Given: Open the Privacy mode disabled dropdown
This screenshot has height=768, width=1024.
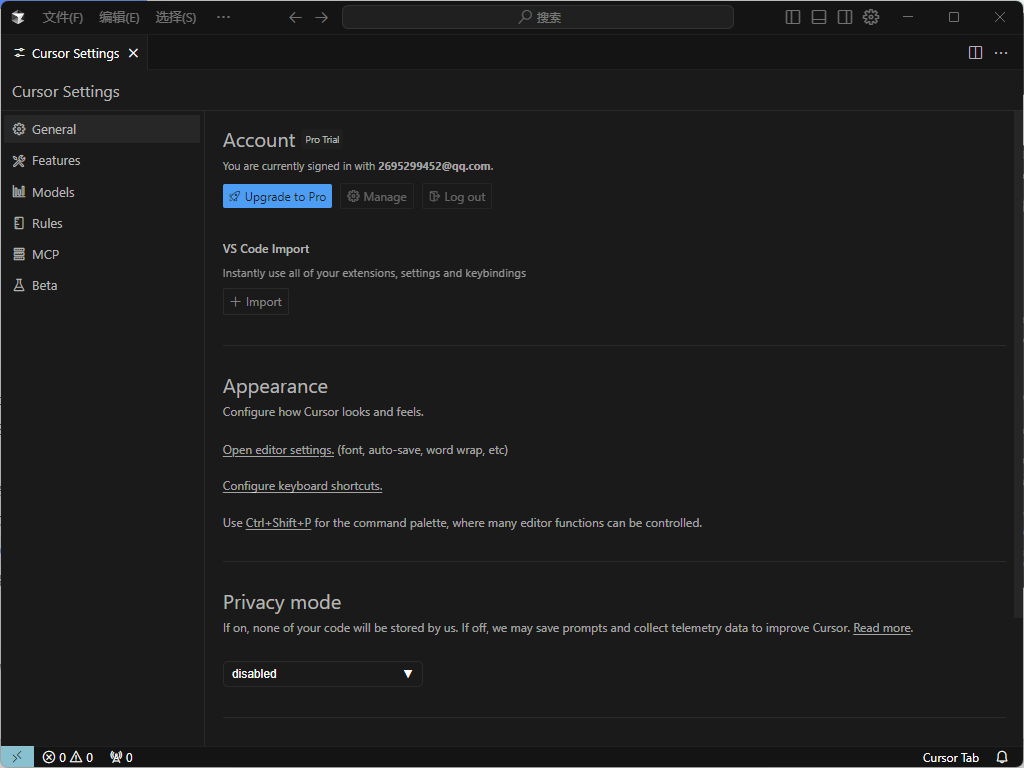Looking at the screenshot, I should pyautogui.click(x=323, y=674).
